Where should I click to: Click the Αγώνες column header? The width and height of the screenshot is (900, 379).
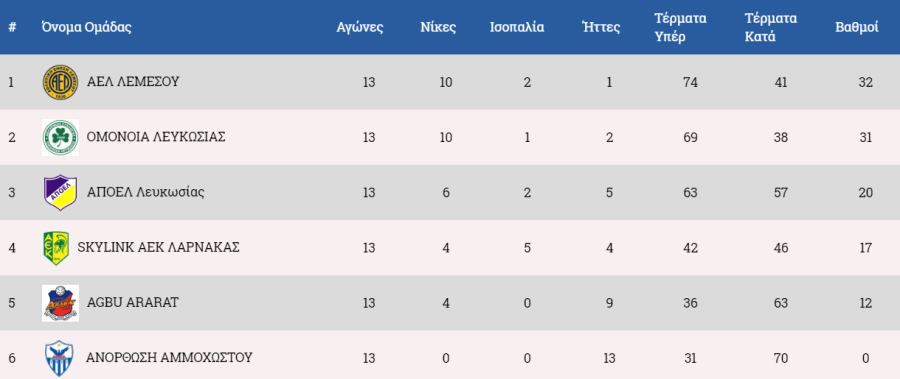360,27
